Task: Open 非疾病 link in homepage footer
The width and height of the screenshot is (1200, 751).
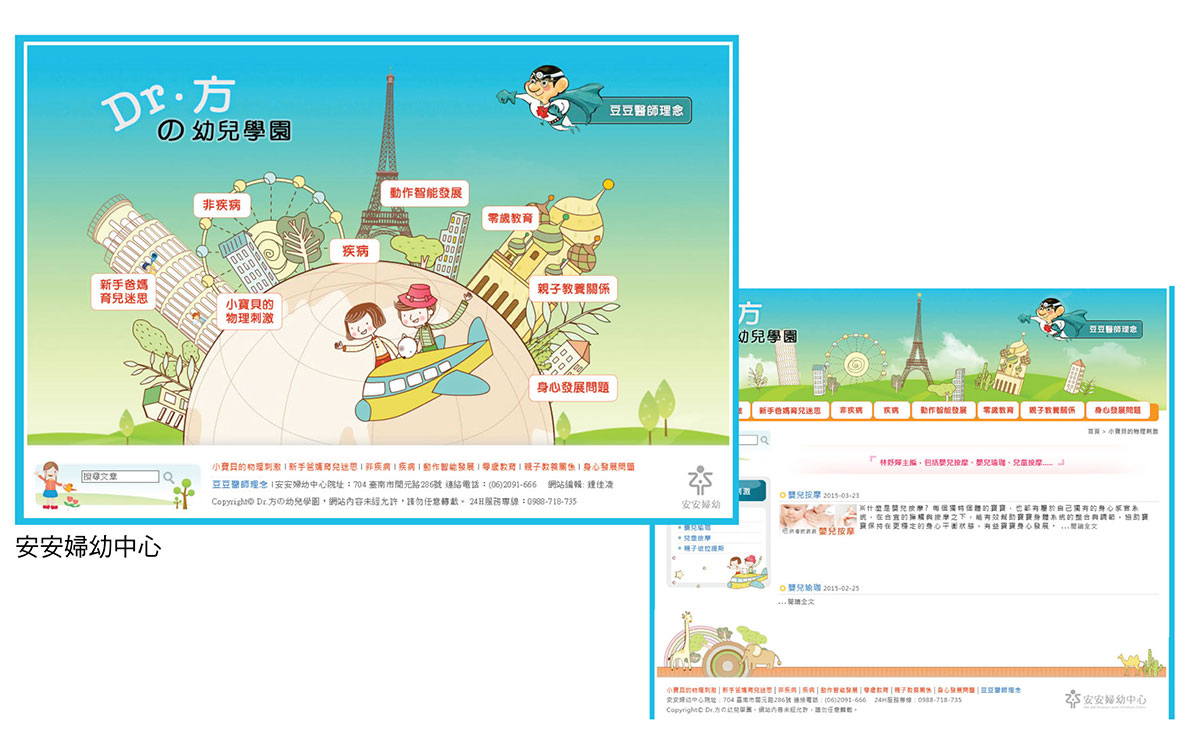Action: pyautogui.click(x=378, y=467)
